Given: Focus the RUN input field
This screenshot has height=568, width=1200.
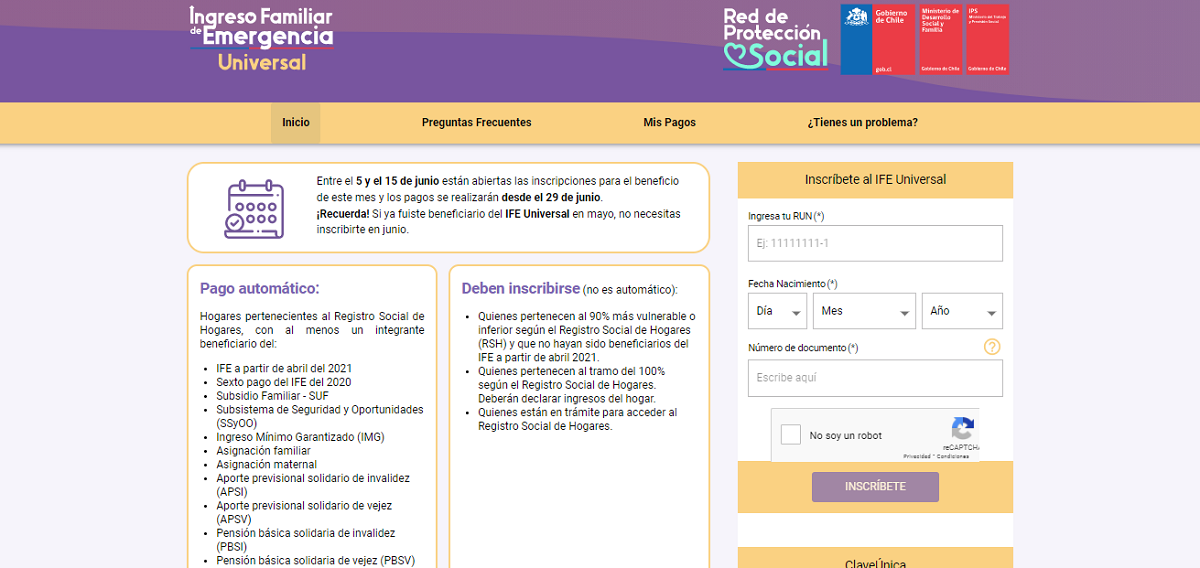Looking at the screenshot, I should click(874, 243).
